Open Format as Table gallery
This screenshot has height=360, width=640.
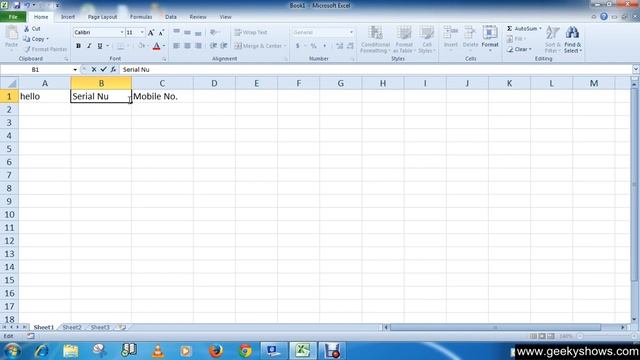click(x=403, y=39)
